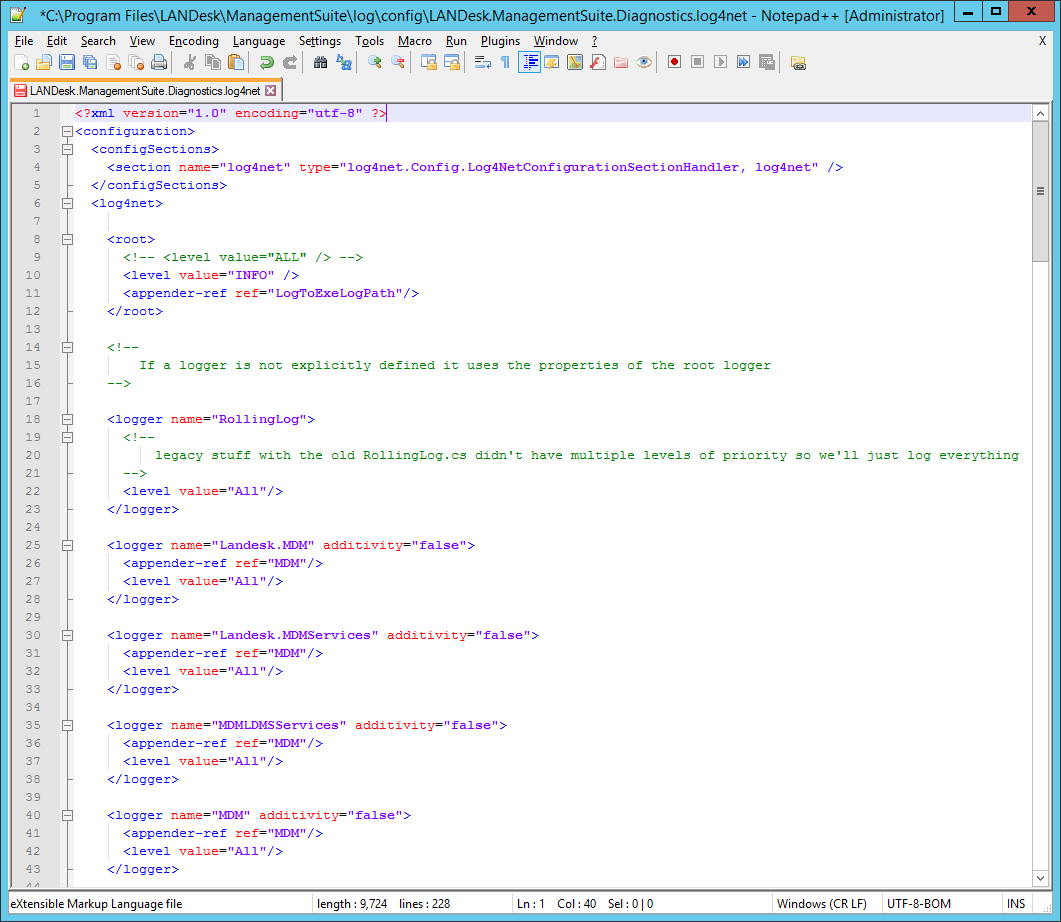The height and width of the screenshot is (922, 1061).
Task: Toggle Show All Characters via the paragraph icon
Action: click(505, 62)
